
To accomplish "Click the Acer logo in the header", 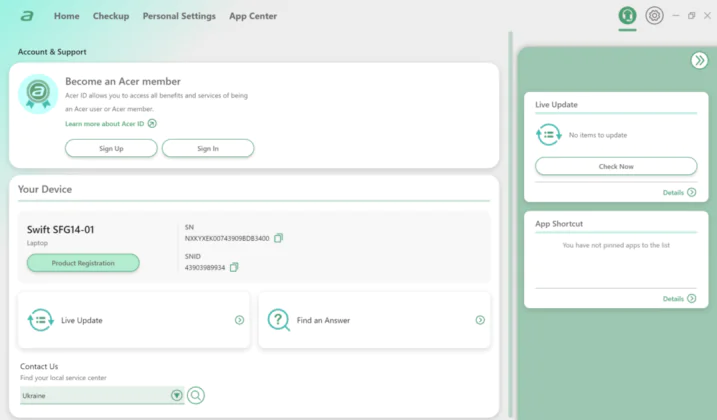I will pos(27,16).
